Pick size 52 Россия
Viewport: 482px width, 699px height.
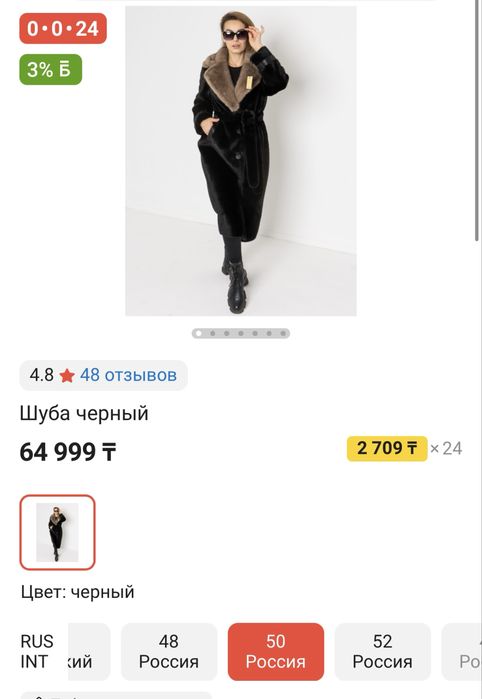[x=383, y=652]
